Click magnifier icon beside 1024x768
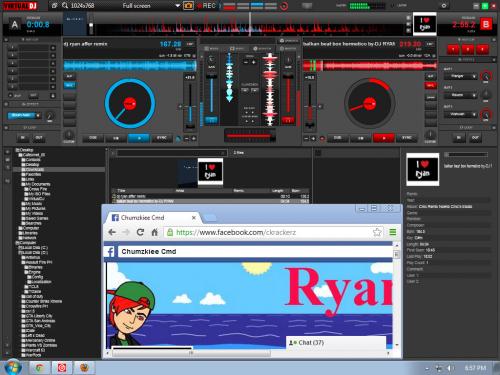 pos(65,6)
